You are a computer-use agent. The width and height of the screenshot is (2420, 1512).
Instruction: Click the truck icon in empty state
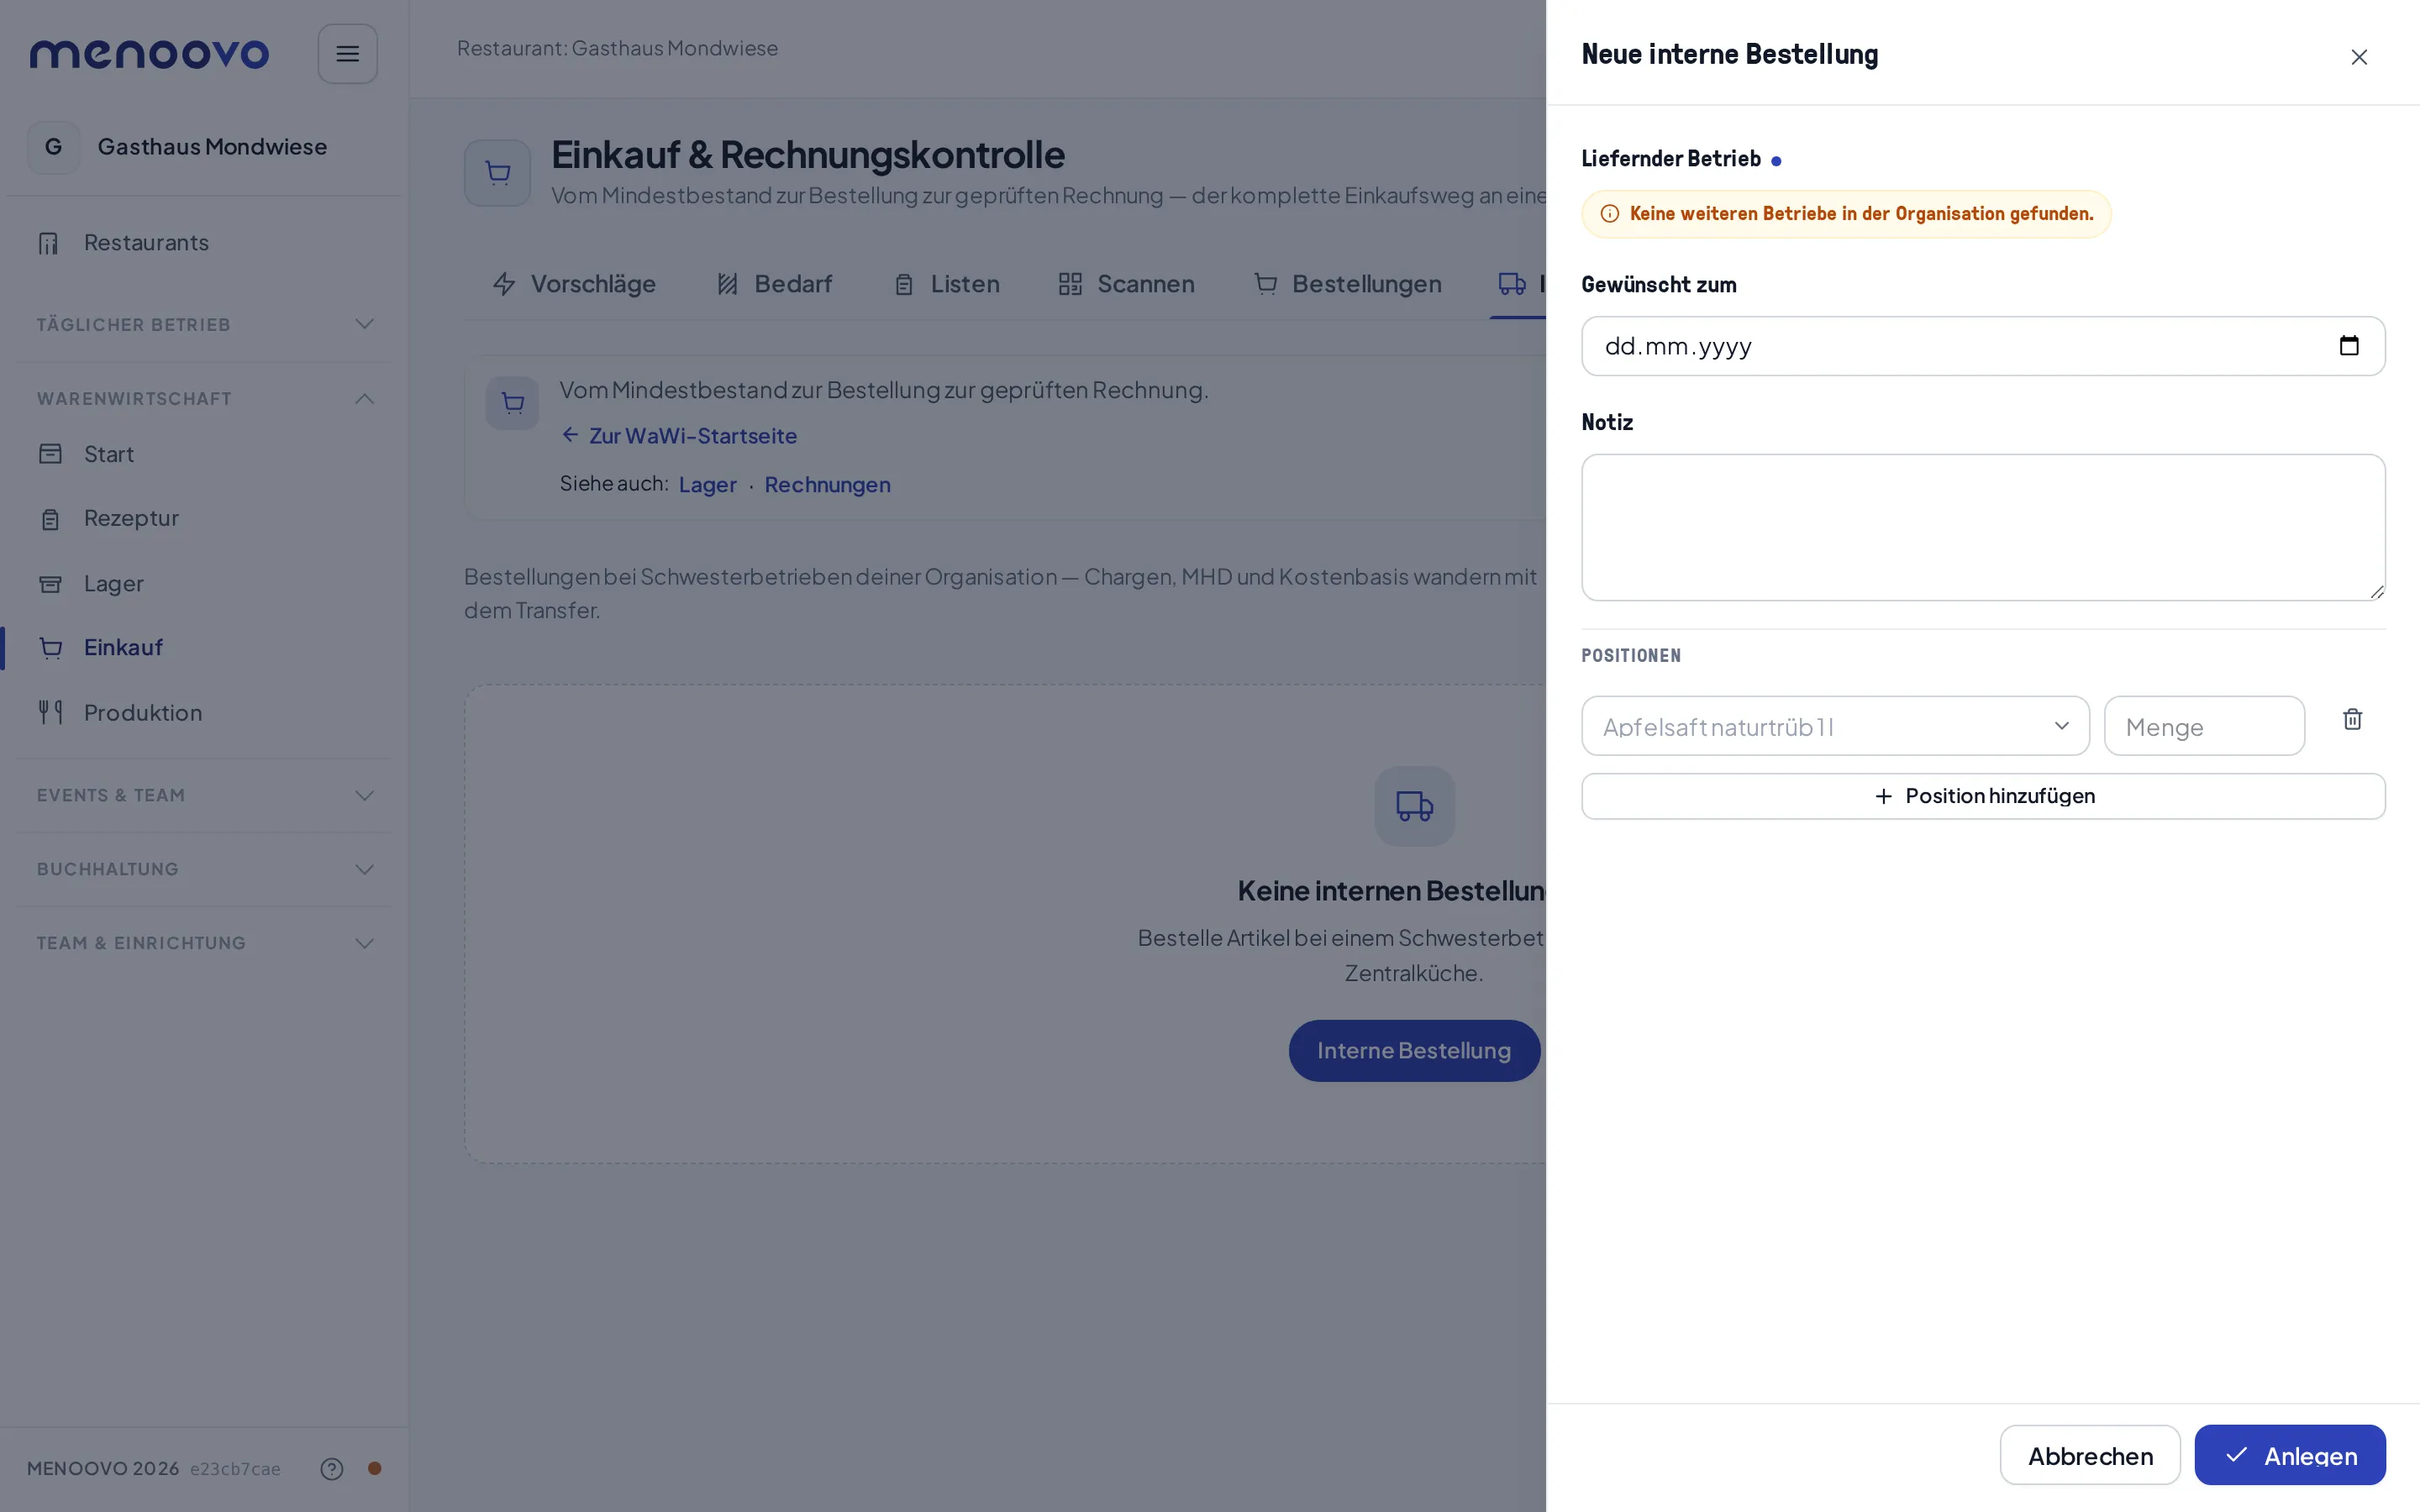[x=1414, y=806]
